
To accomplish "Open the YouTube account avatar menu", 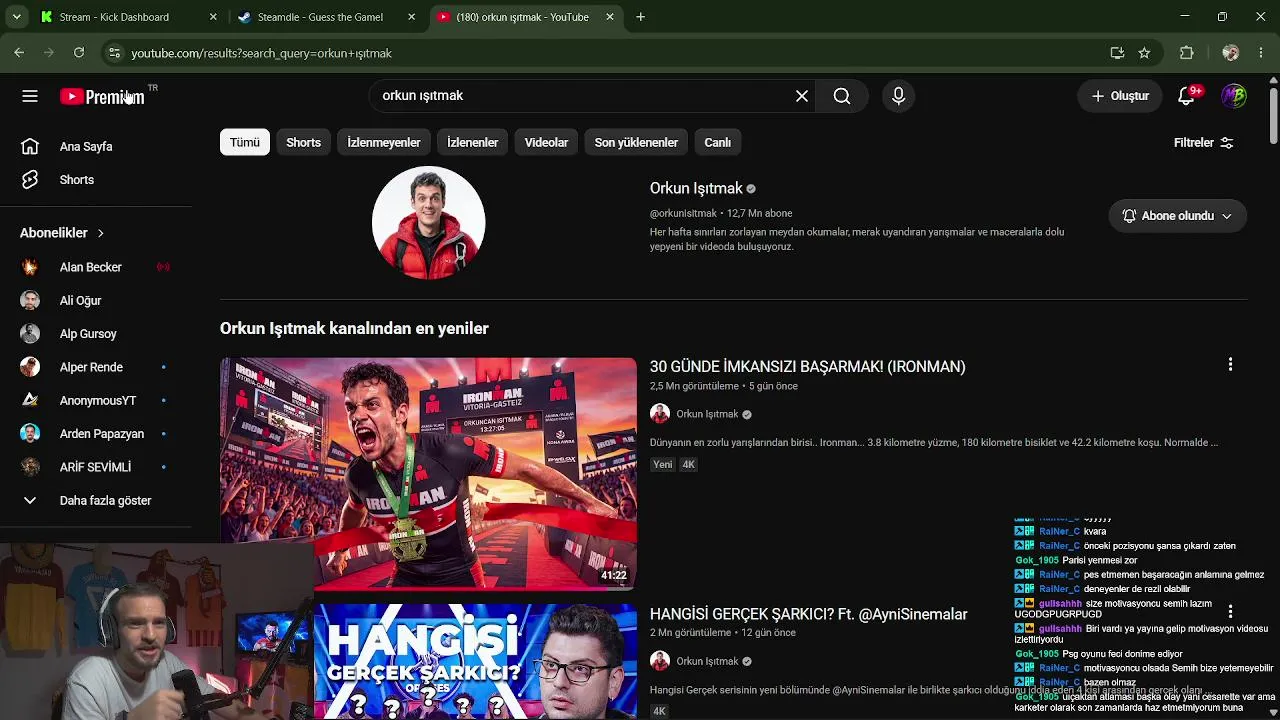I will click(1233, 96).
